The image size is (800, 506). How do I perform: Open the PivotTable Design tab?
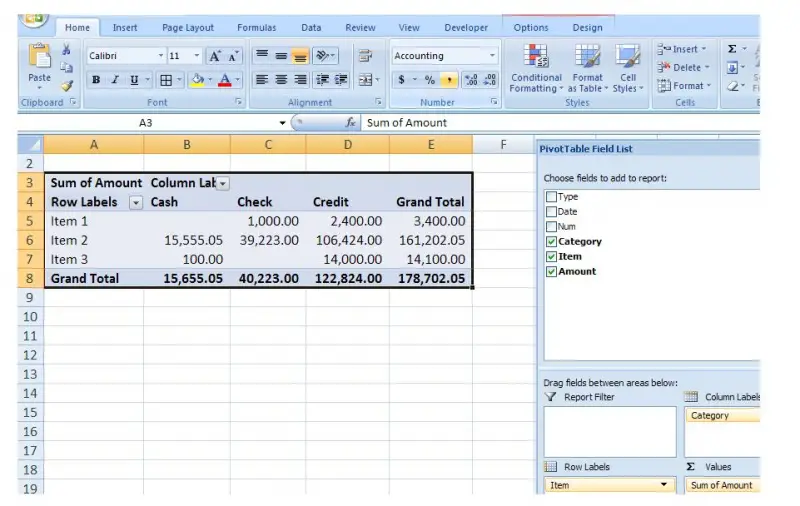[587, 28]
